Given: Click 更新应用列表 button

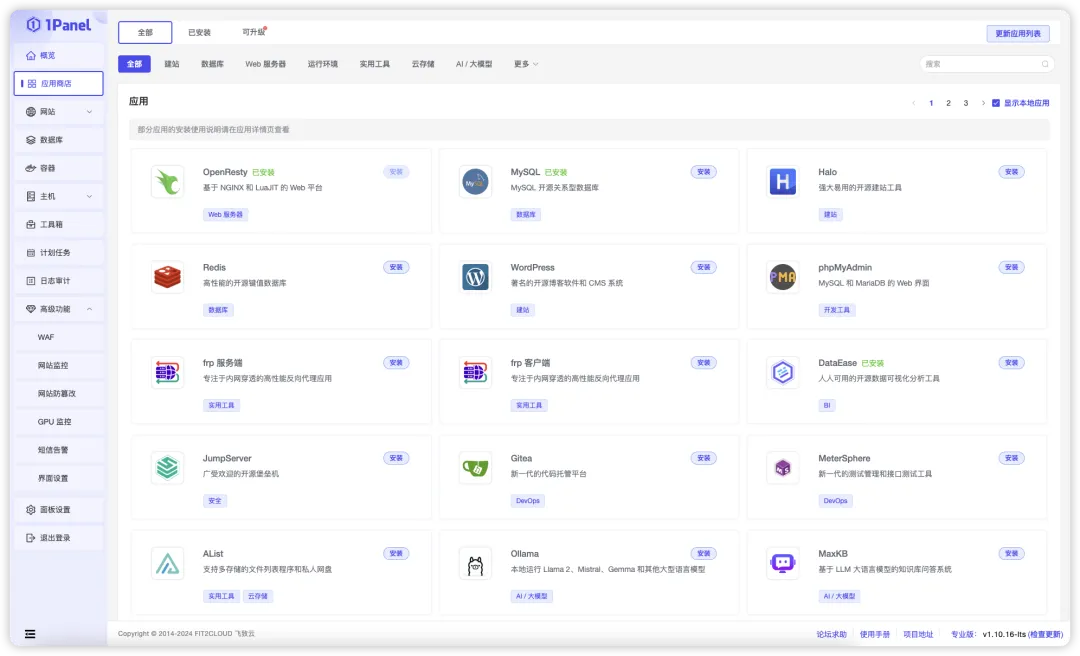Looking at the screenshot, I should click(1018, 34).
